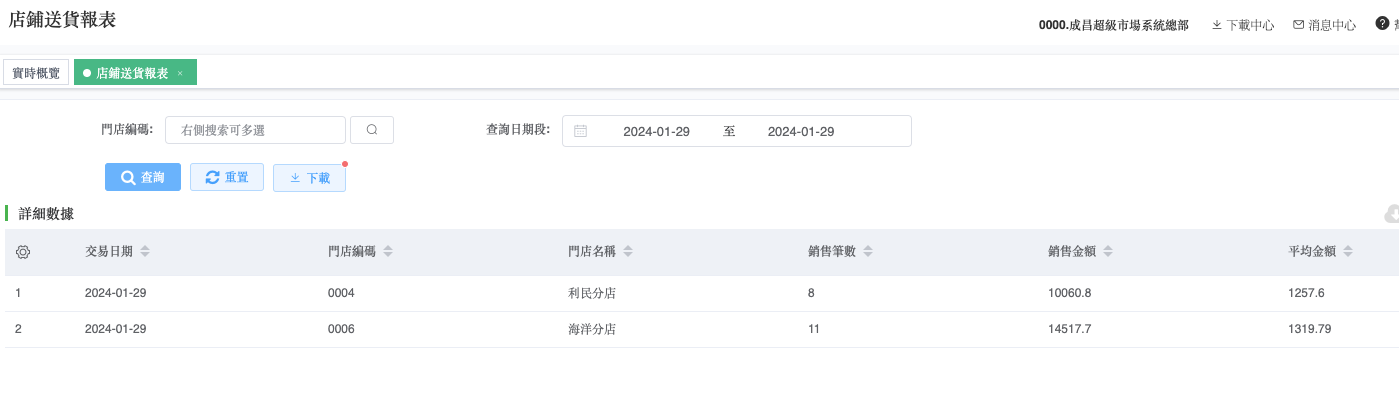
Task: Sort by 平均金額 column
Action: (1348, 252)
